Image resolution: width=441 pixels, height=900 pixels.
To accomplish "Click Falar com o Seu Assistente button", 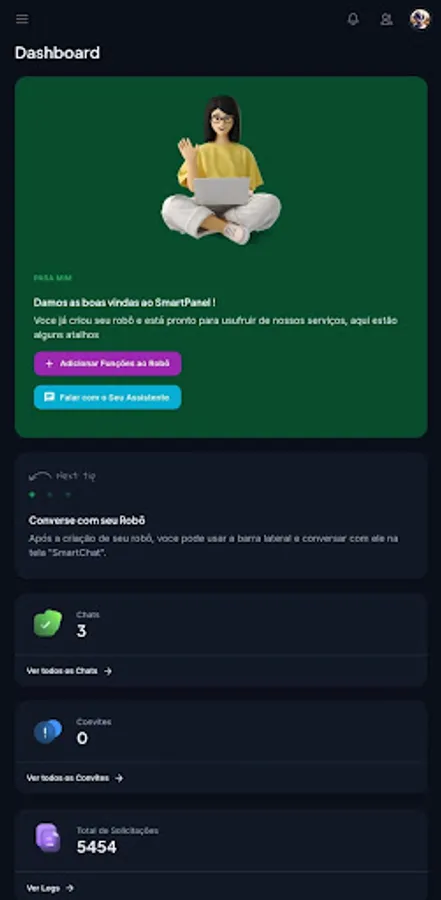I will [107, 397].
